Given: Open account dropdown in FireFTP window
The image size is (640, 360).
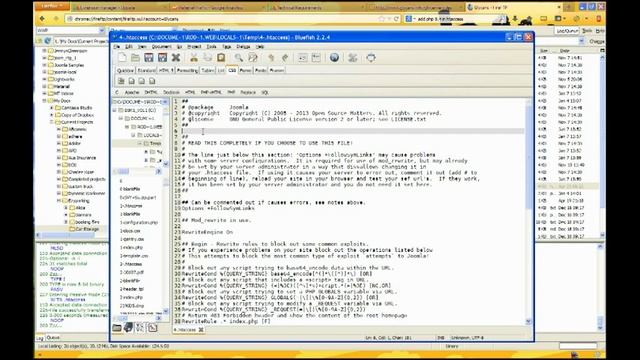Looking at the screenshot, I should point(102,31).
